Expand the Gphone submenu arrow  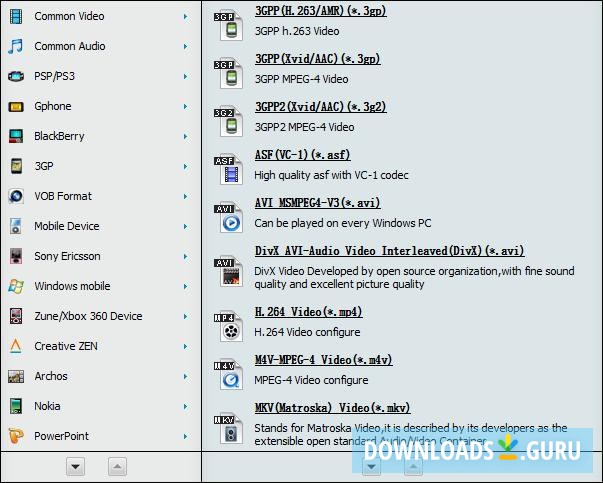point(185,107)
